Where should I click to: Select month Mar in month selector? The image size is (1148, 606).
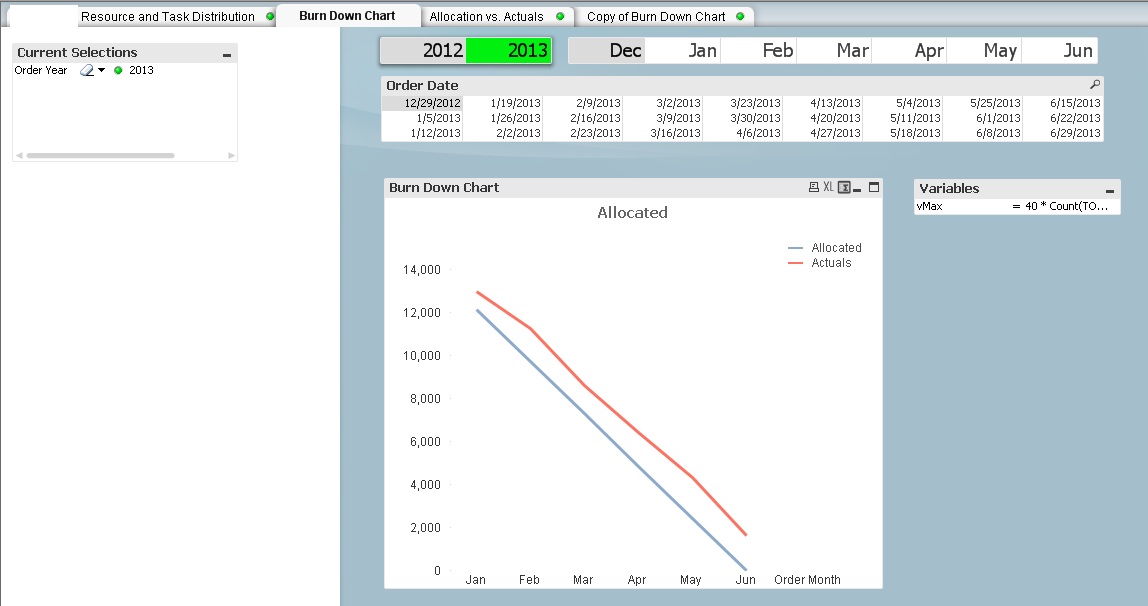[834, 50]
